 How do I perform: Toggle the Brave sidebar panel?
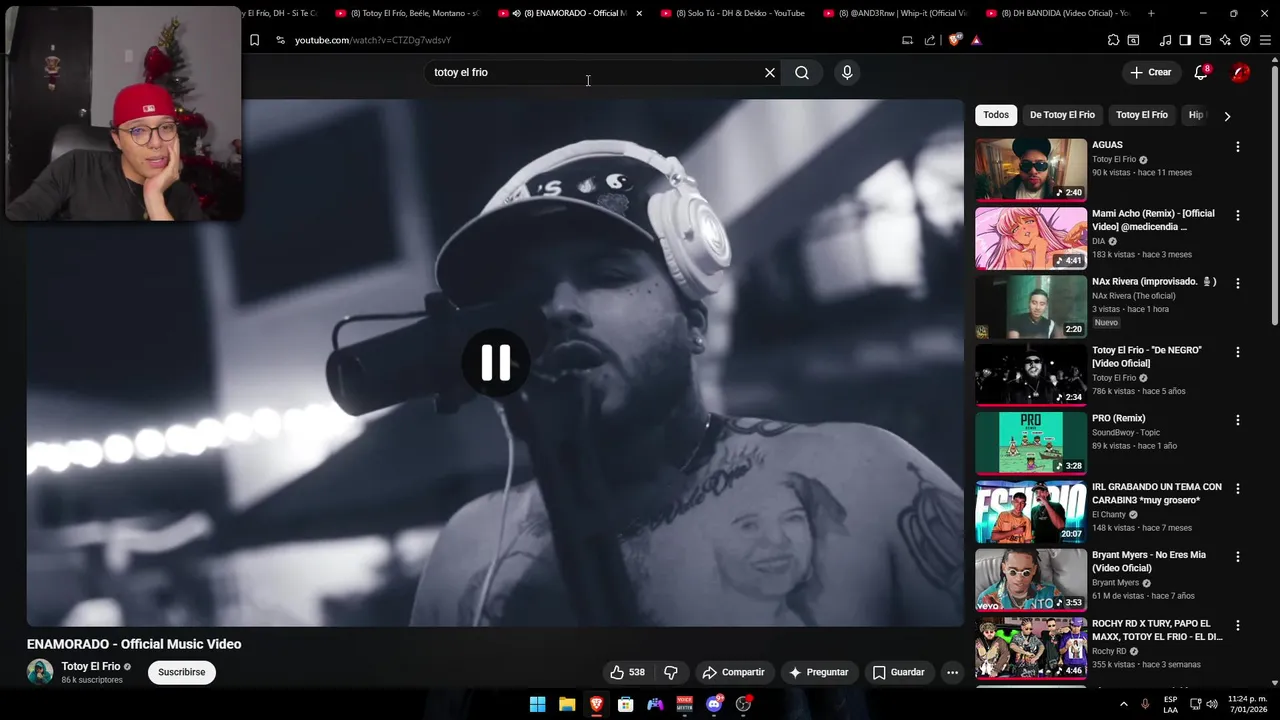pyautogui.click(x=1185, y=40)
